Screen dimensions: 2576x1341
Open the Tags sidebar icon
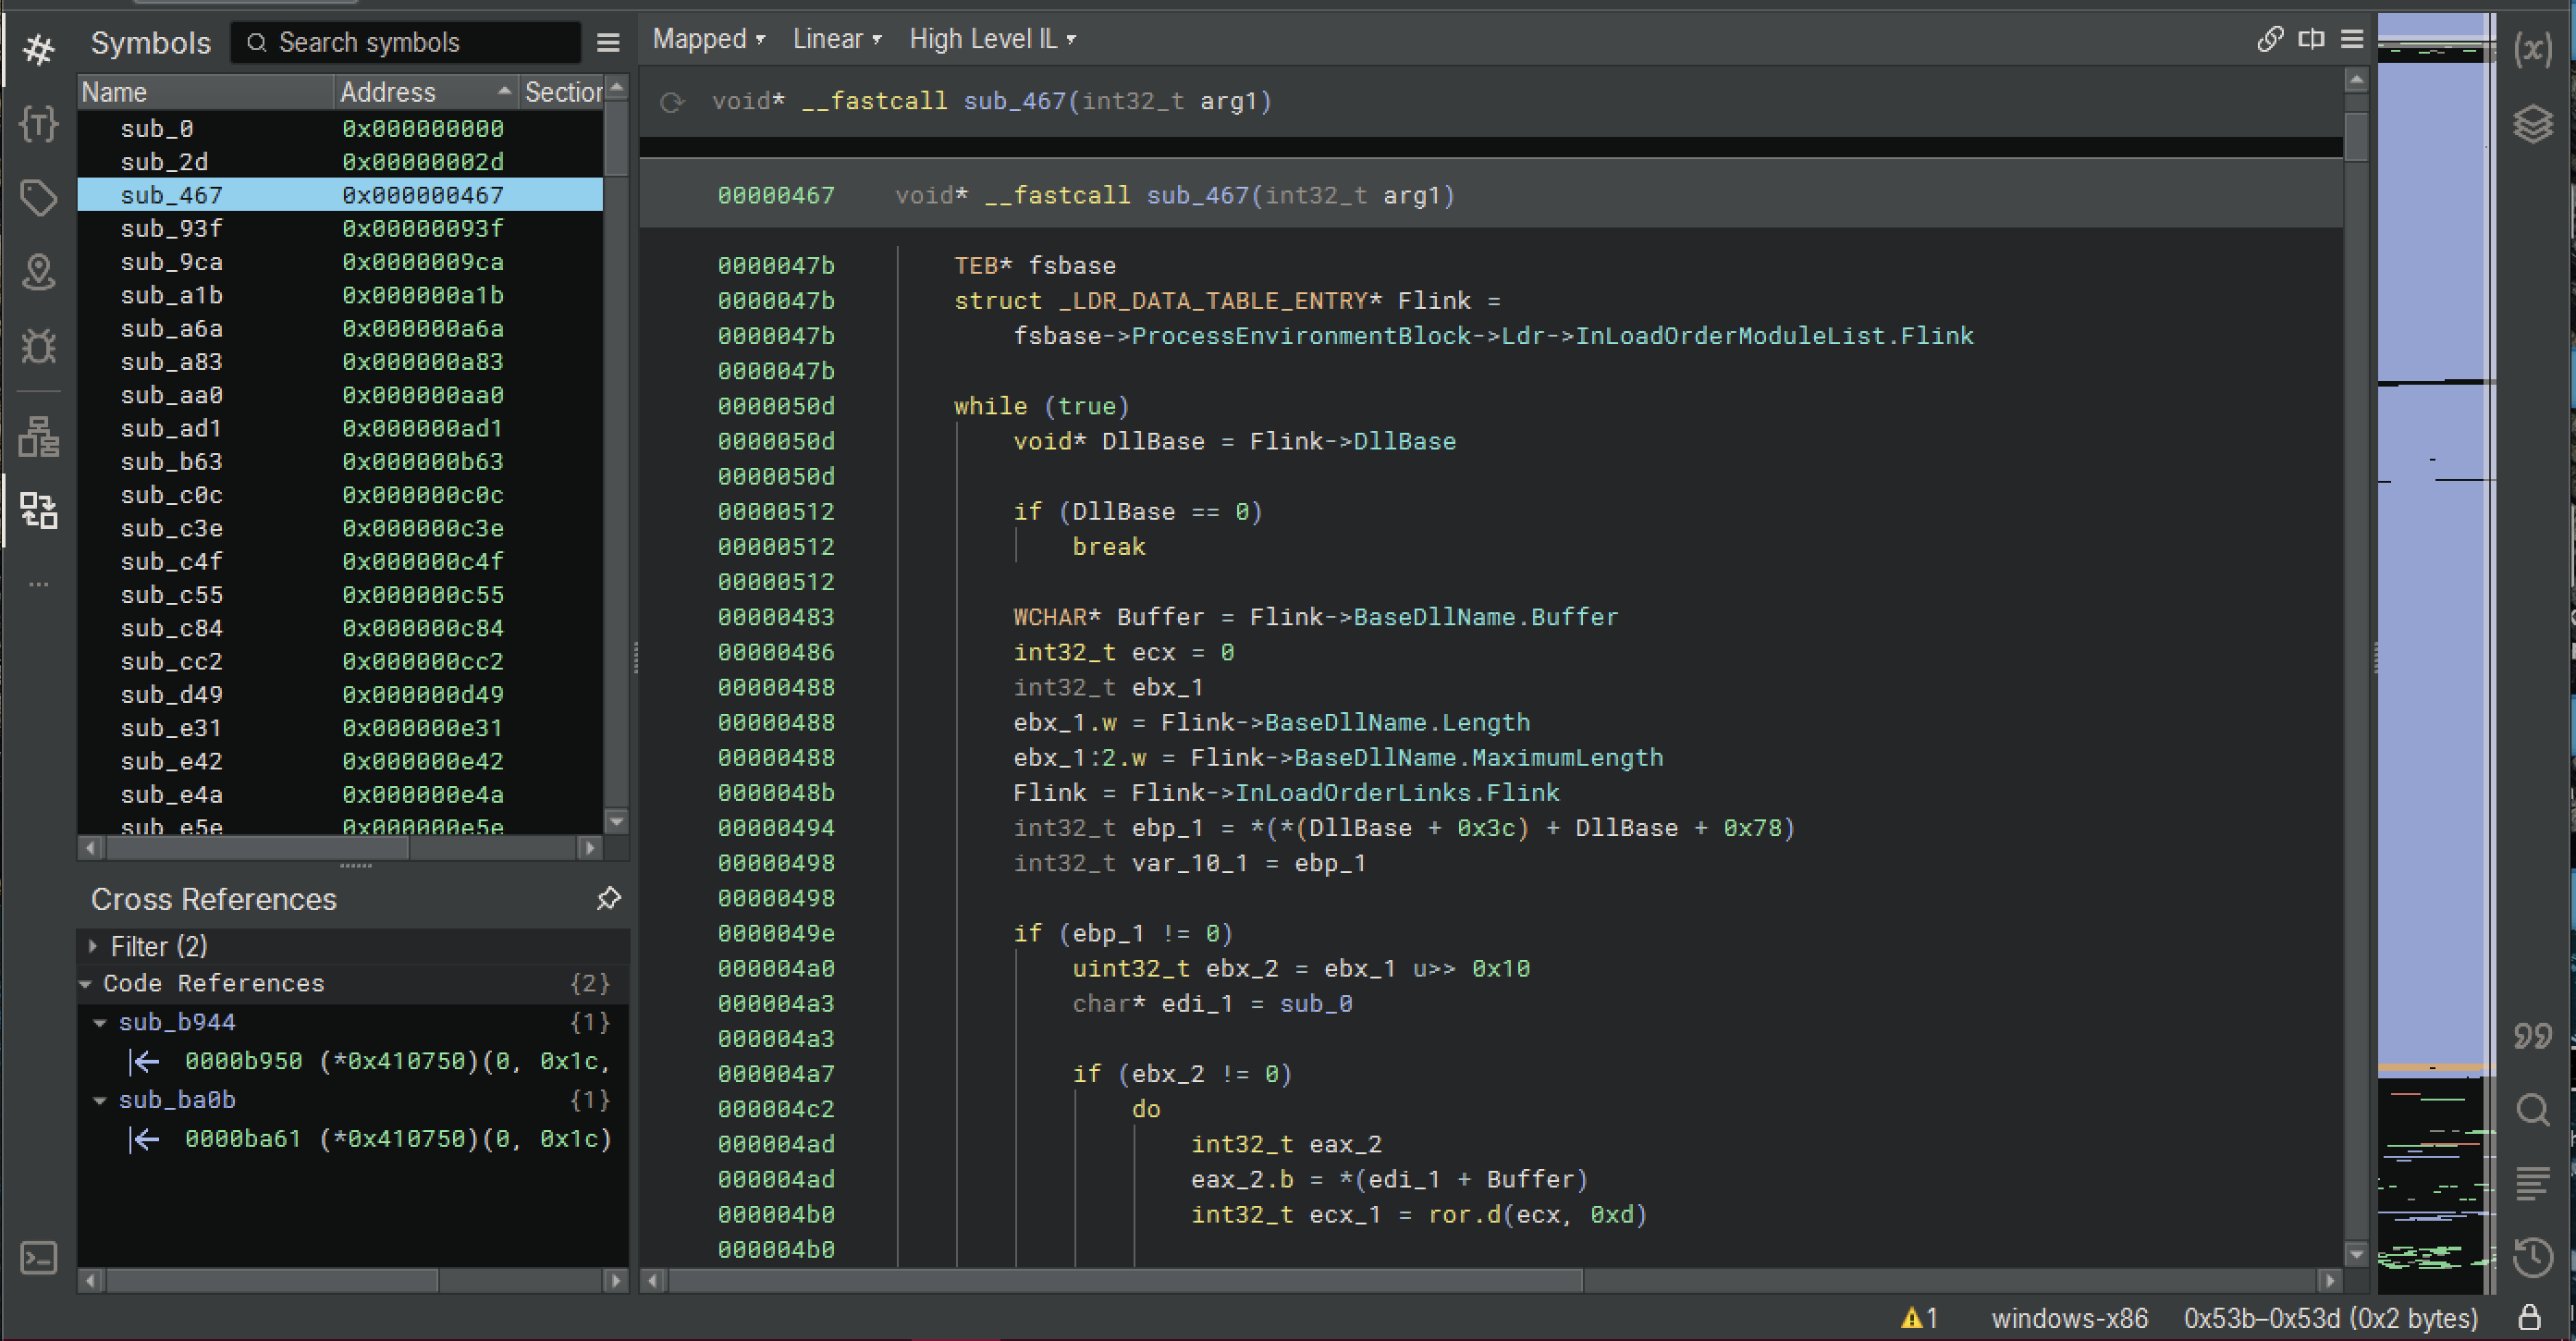39,198
